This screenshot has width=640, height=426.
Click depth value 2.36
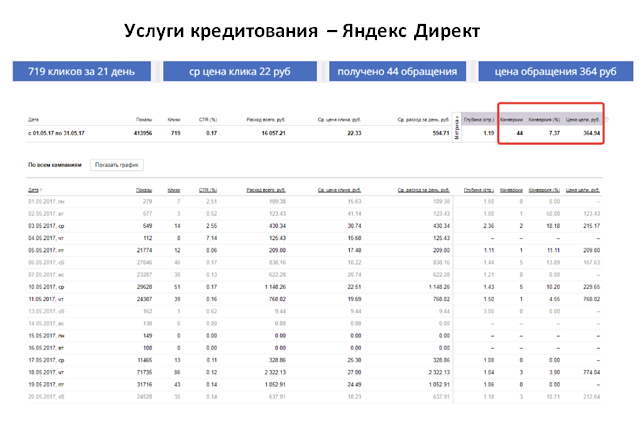coord(489,226)
